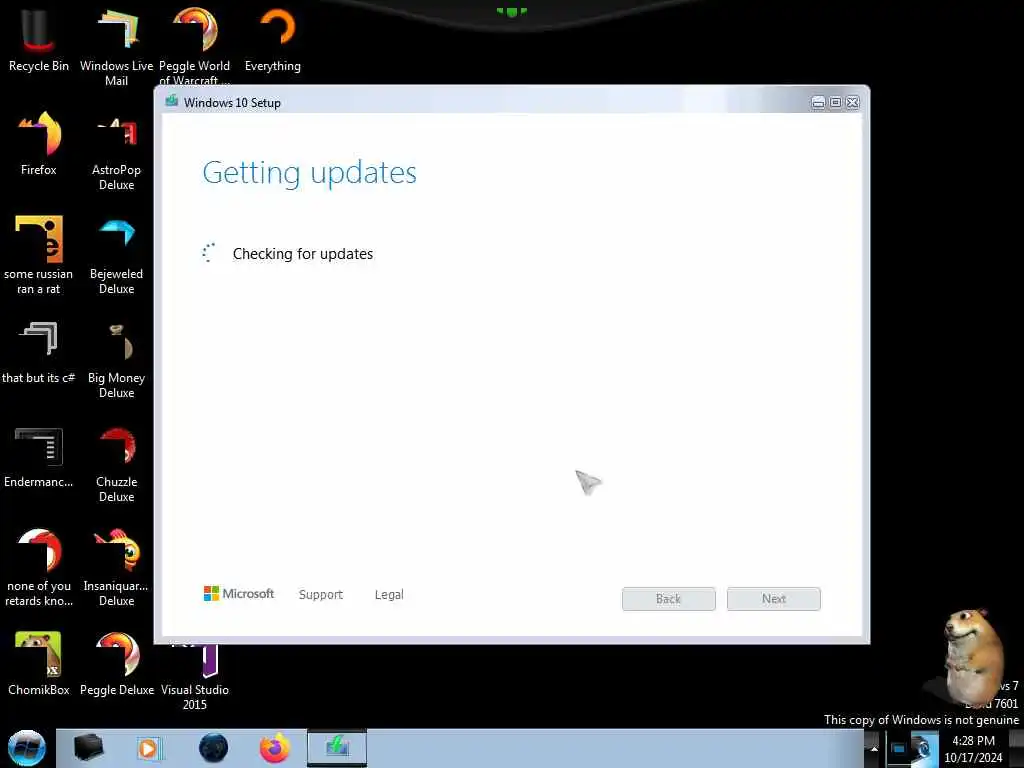Select the Insaniquarium Deluxe desktop icon

[x=116, y=568]
